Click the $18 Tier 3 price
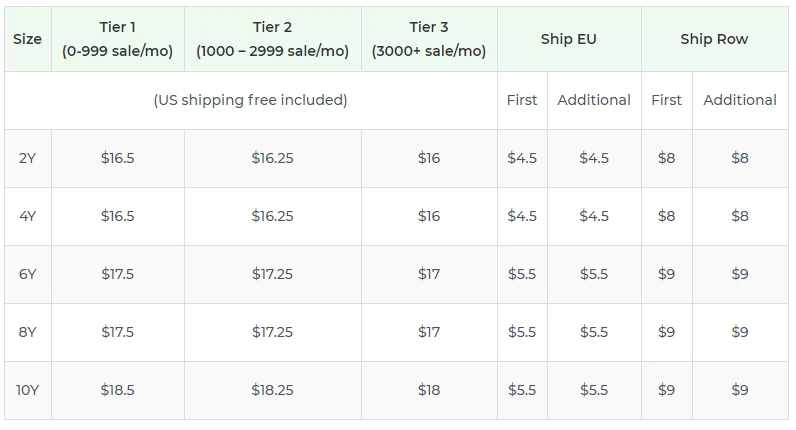This screenshot has height=430, width=796. click(x=429, y=390)
